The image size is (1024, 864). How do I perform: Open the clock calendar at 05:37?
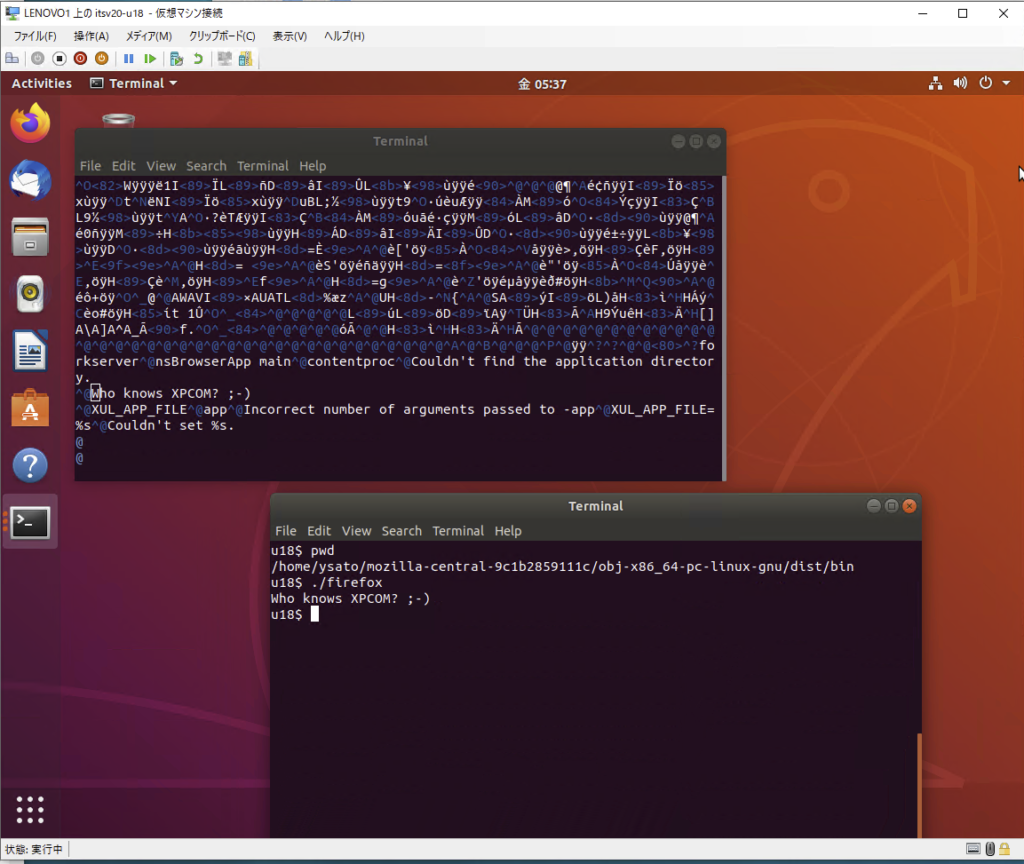click(542, 84)
